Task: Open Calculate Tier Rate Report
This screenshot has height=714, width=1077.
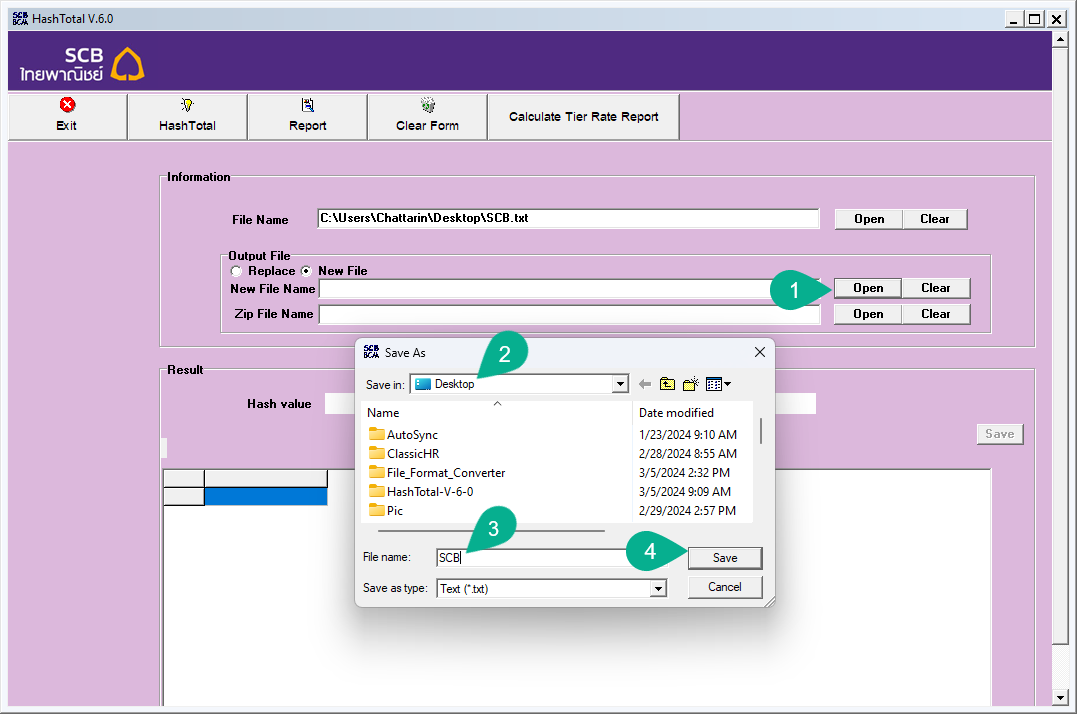Action: coord(584,117)
